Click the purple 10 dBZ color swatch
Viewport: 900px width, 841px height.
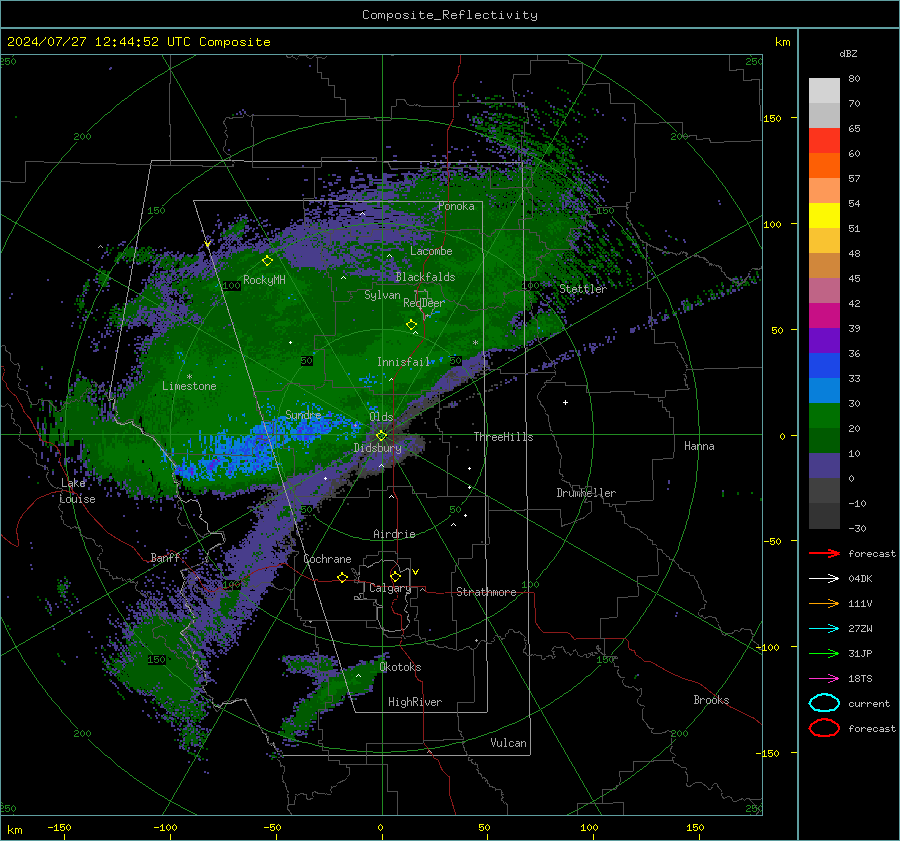point(824,465)
